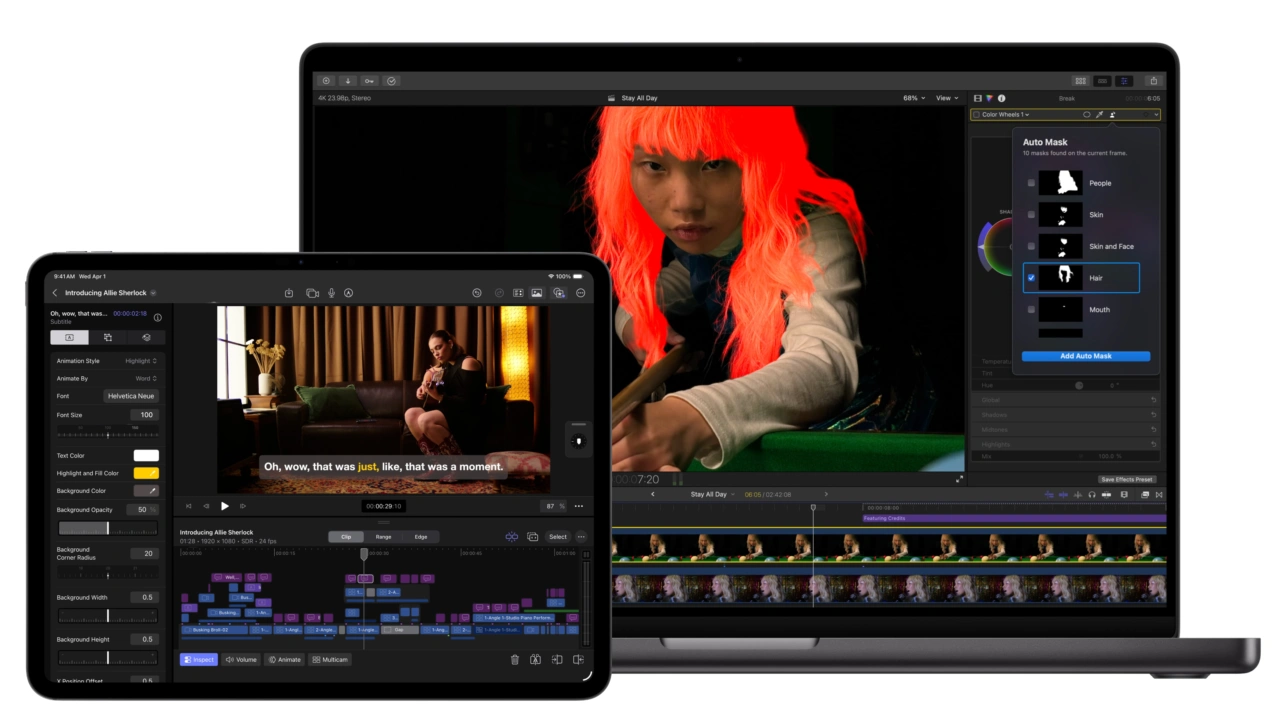The width and height of the screenshot is (1280, 720).
Task: Switch to the Inspect tab on iPad
Action: coord(199,660)
